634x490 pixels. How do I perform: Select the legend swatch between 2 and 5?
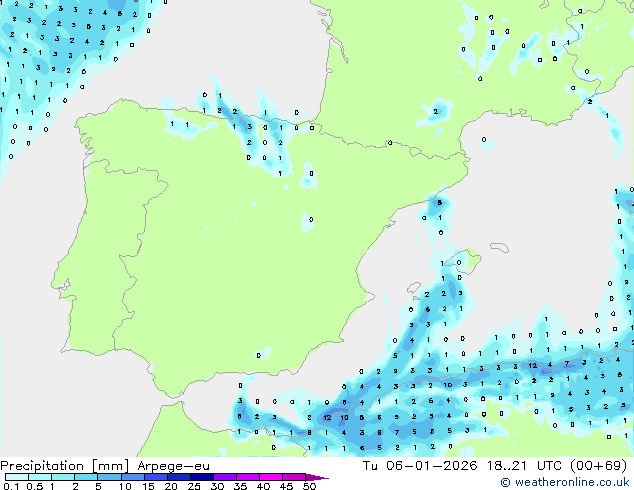86,477
